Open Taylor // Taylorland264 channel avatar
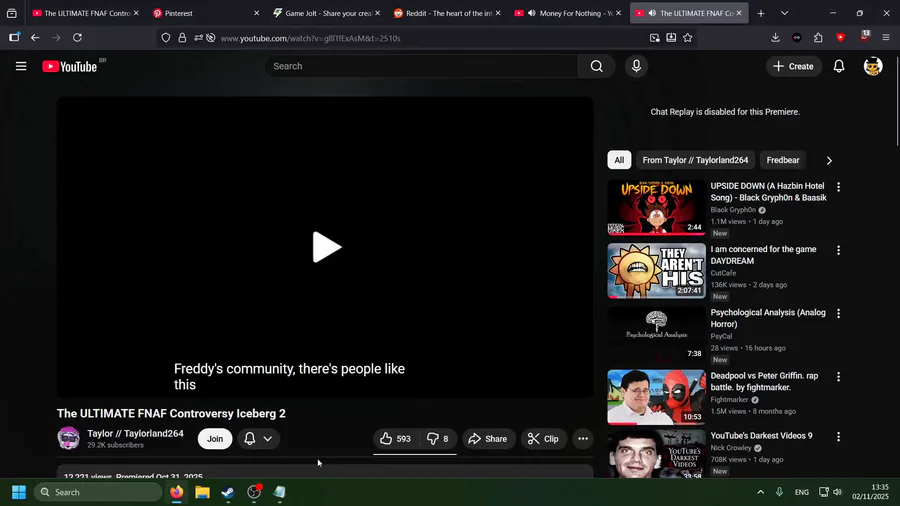The width and height of the screenshot is (900, 506). [69, 438]
